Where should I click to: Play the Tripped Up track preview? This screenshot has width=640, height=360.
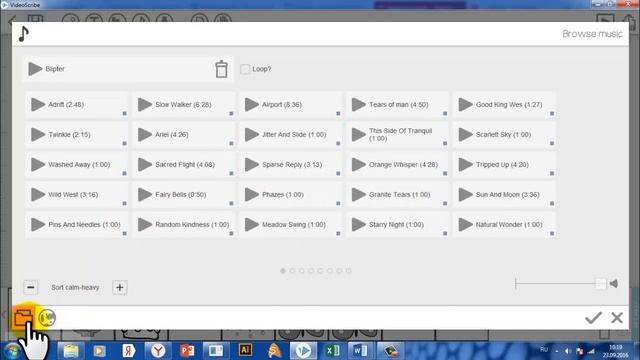coord(466,164)
